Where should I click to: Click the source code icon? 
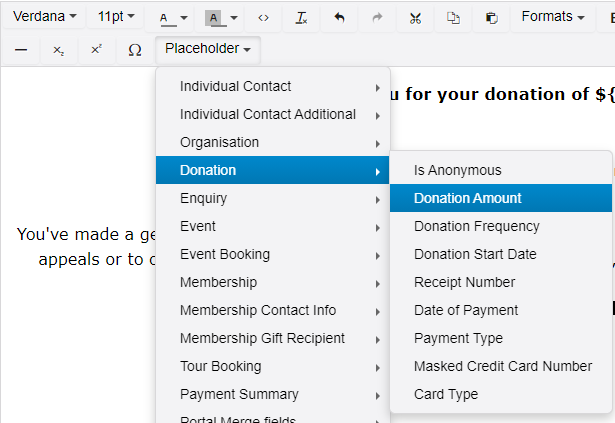point(264,18)
